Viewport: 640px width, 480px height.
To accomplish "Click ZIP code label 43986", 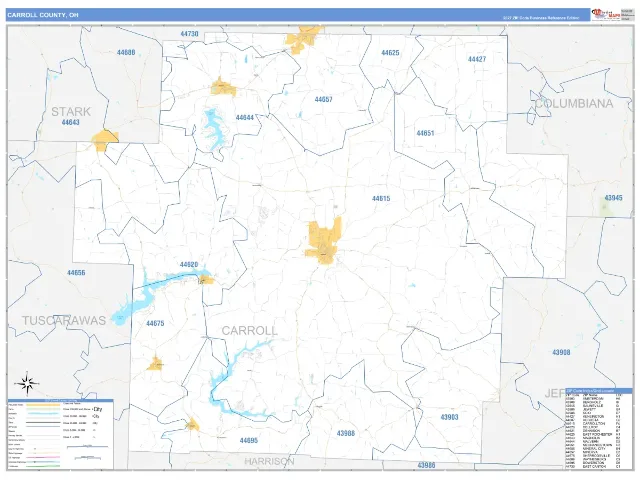I will pyautogui.click(x=426, y=465).
